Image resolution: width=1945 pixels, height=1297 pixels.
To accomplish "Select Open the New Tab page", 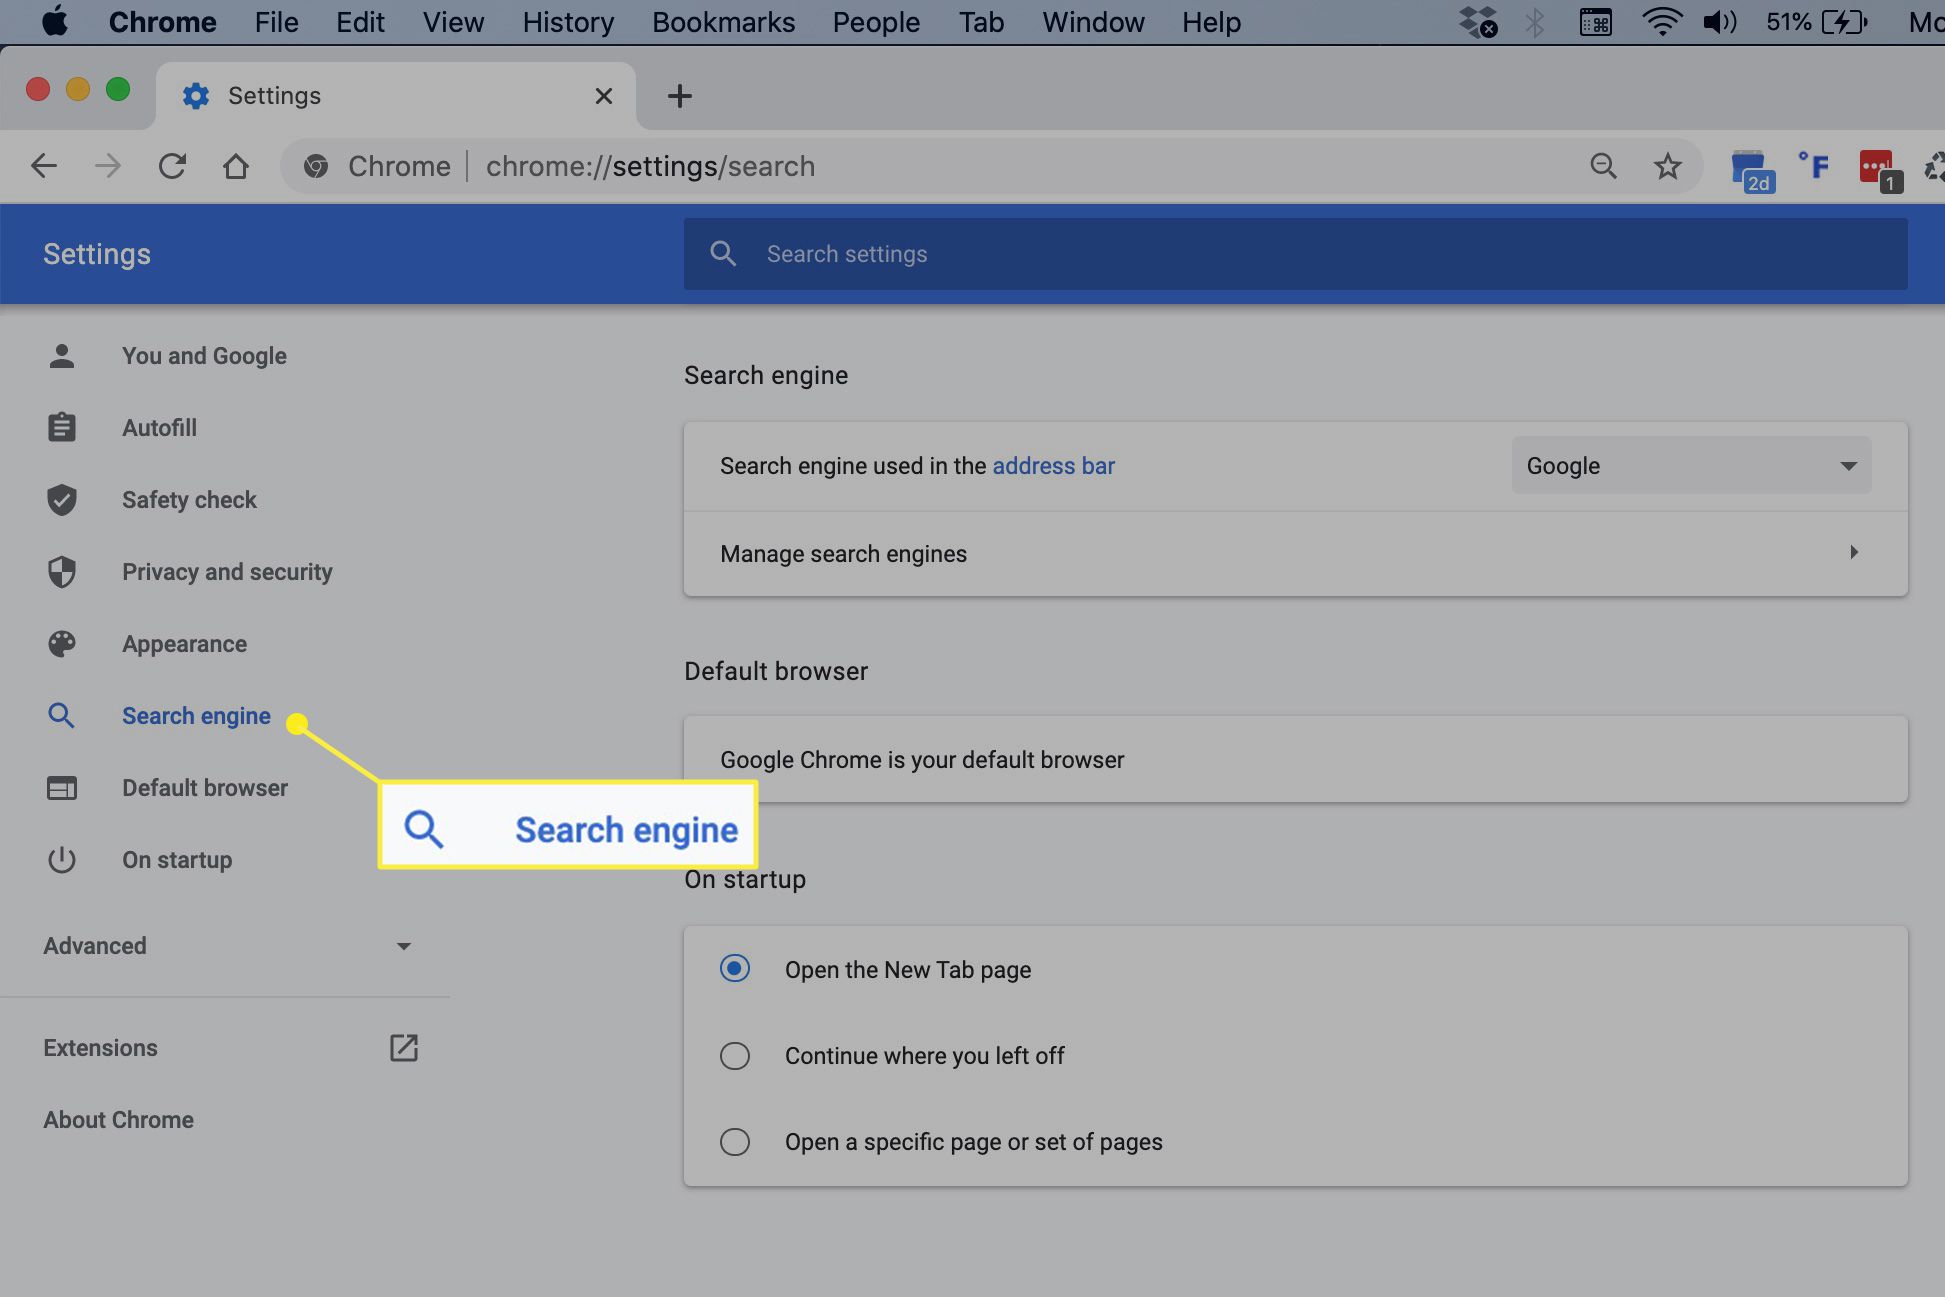I will click(735, 969).
